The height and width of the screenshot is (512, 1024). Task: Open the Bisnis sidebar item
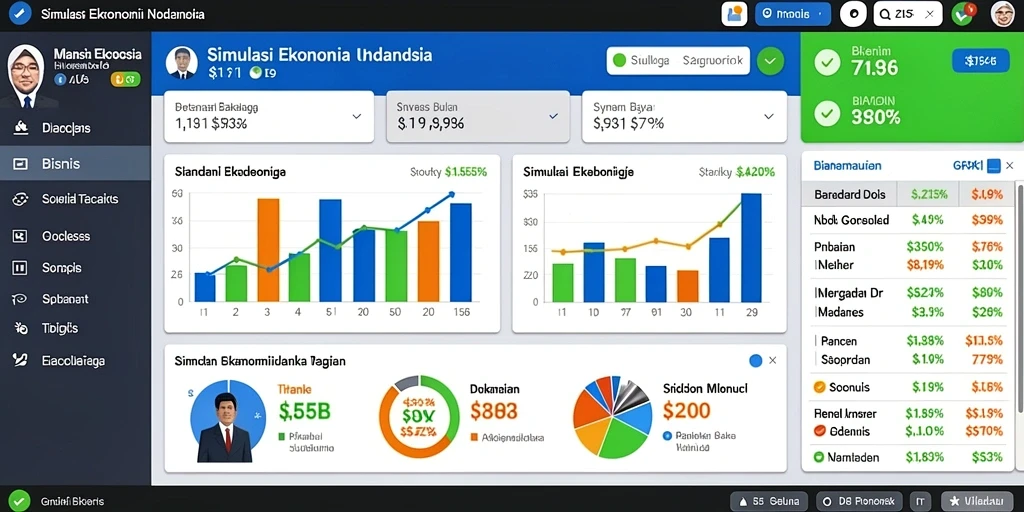(75, 163)
